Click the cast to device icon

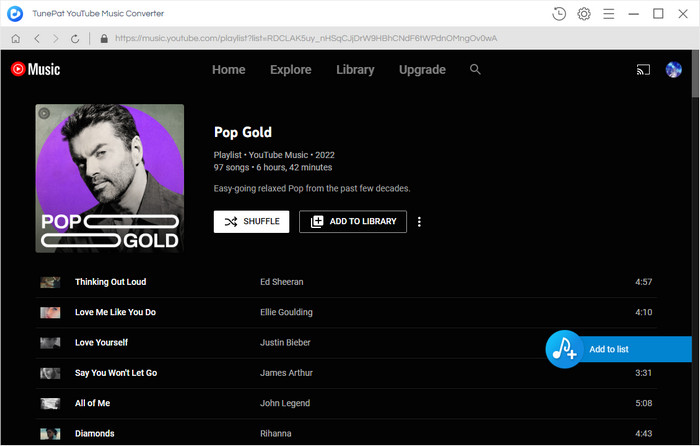tap(643, 70)
